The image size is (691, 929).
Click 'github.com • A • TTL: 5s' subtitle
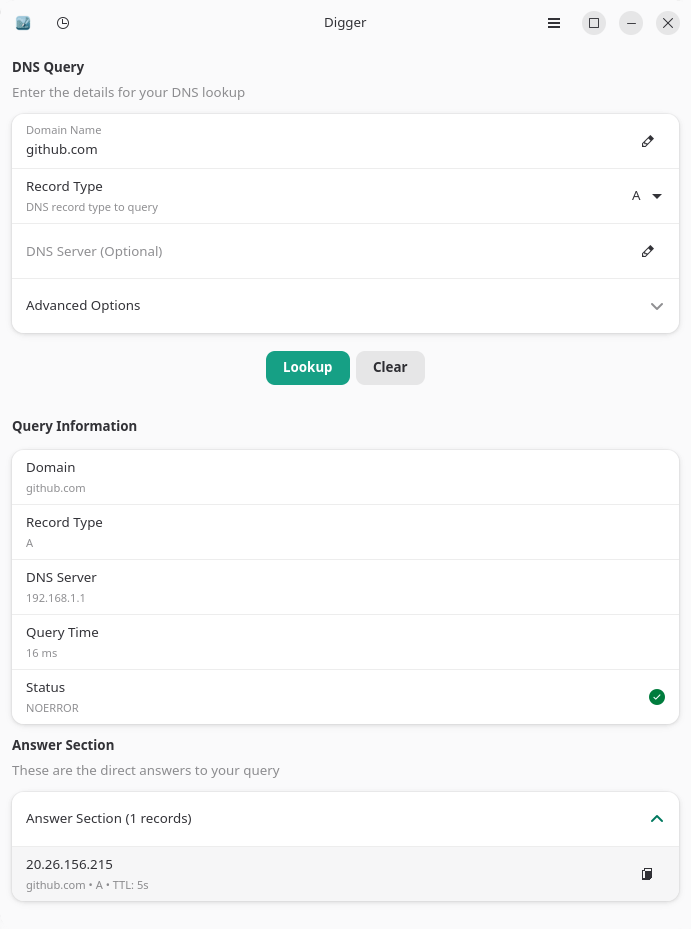pos(87,885)
